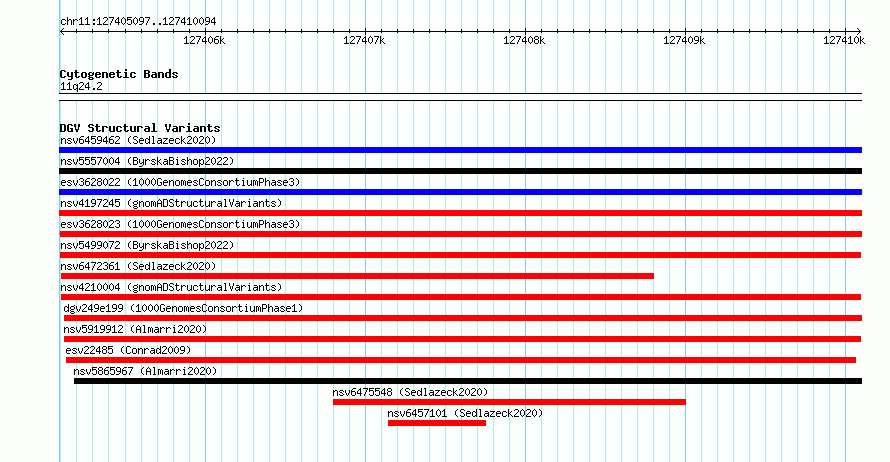The height and width of the screenshot is (462, 890).
Task: Open nsv5865967 (Almarri2020) label
Action: (x=145, y=371)
